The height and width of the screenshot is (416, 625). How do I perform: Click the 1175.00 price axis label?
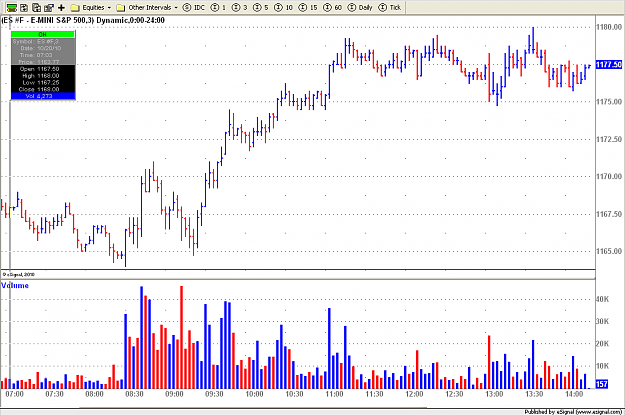[x=609, y=102]
